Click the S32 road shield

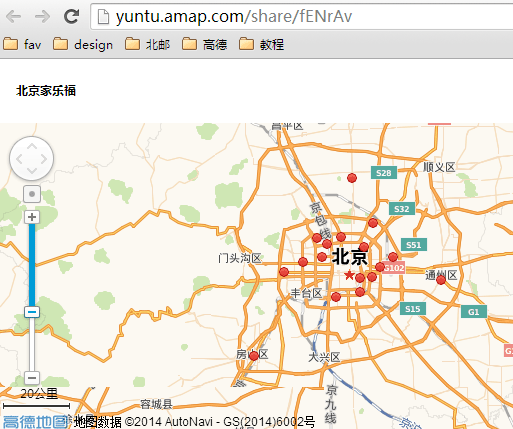click(x=402, y=209)
